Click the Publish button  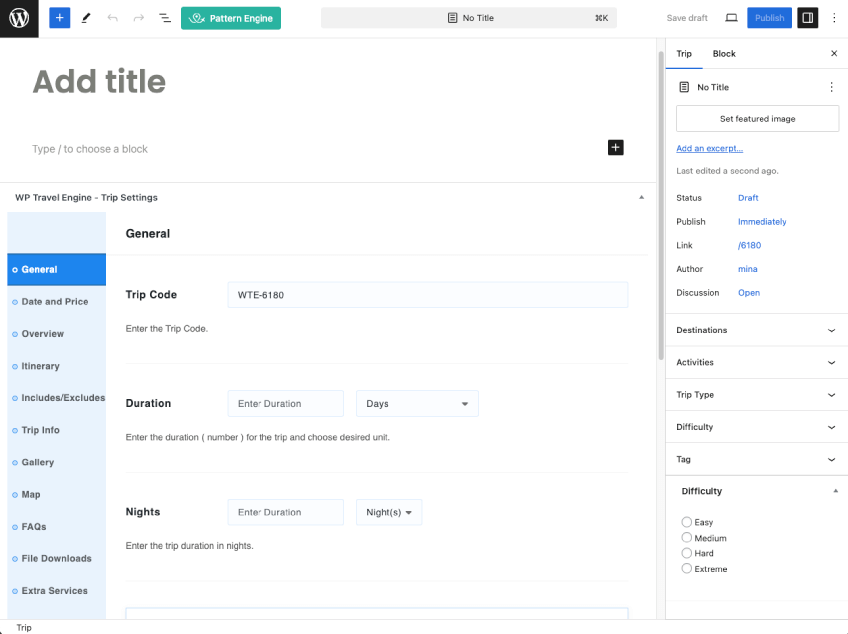[x=769, y=18]
